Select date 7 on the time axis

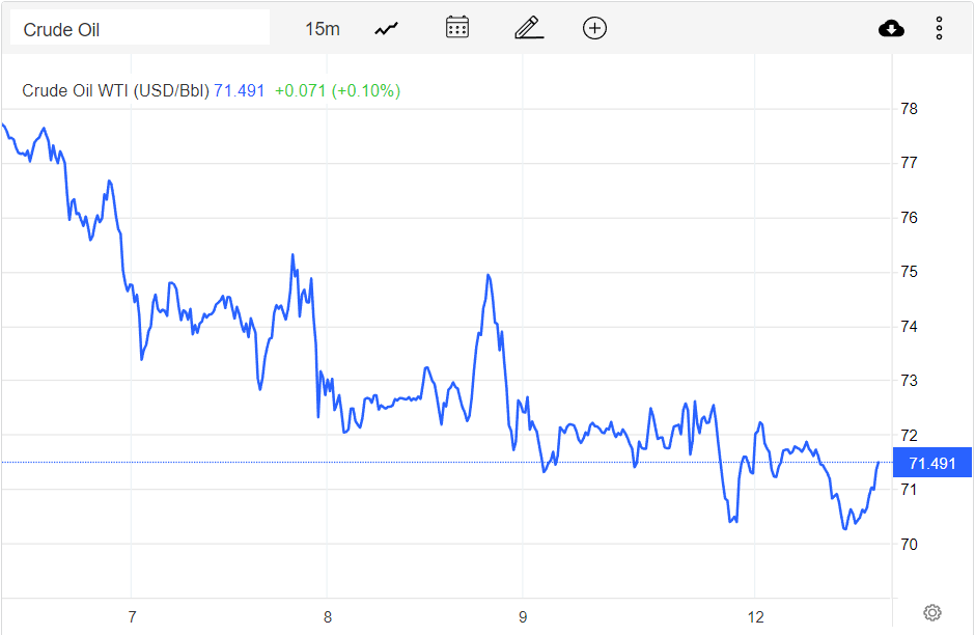[132, 615]
